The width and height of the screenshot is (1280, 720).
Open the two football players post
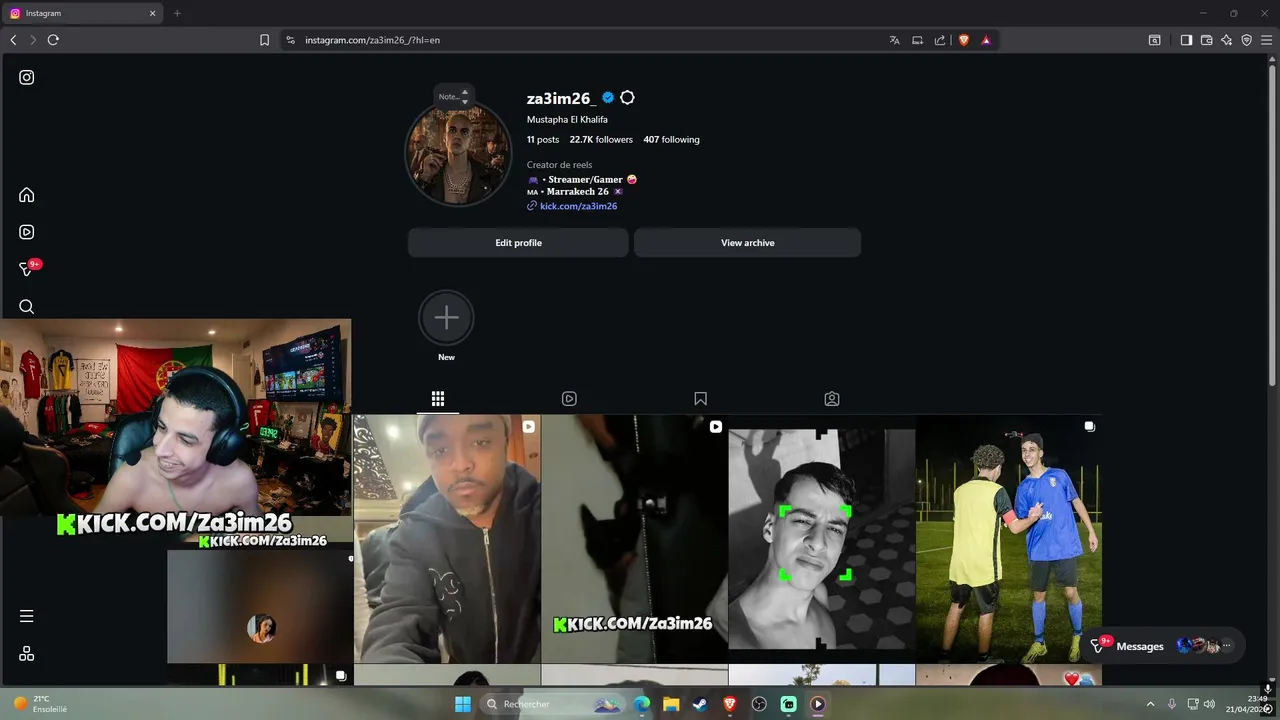click(1009, 538)
